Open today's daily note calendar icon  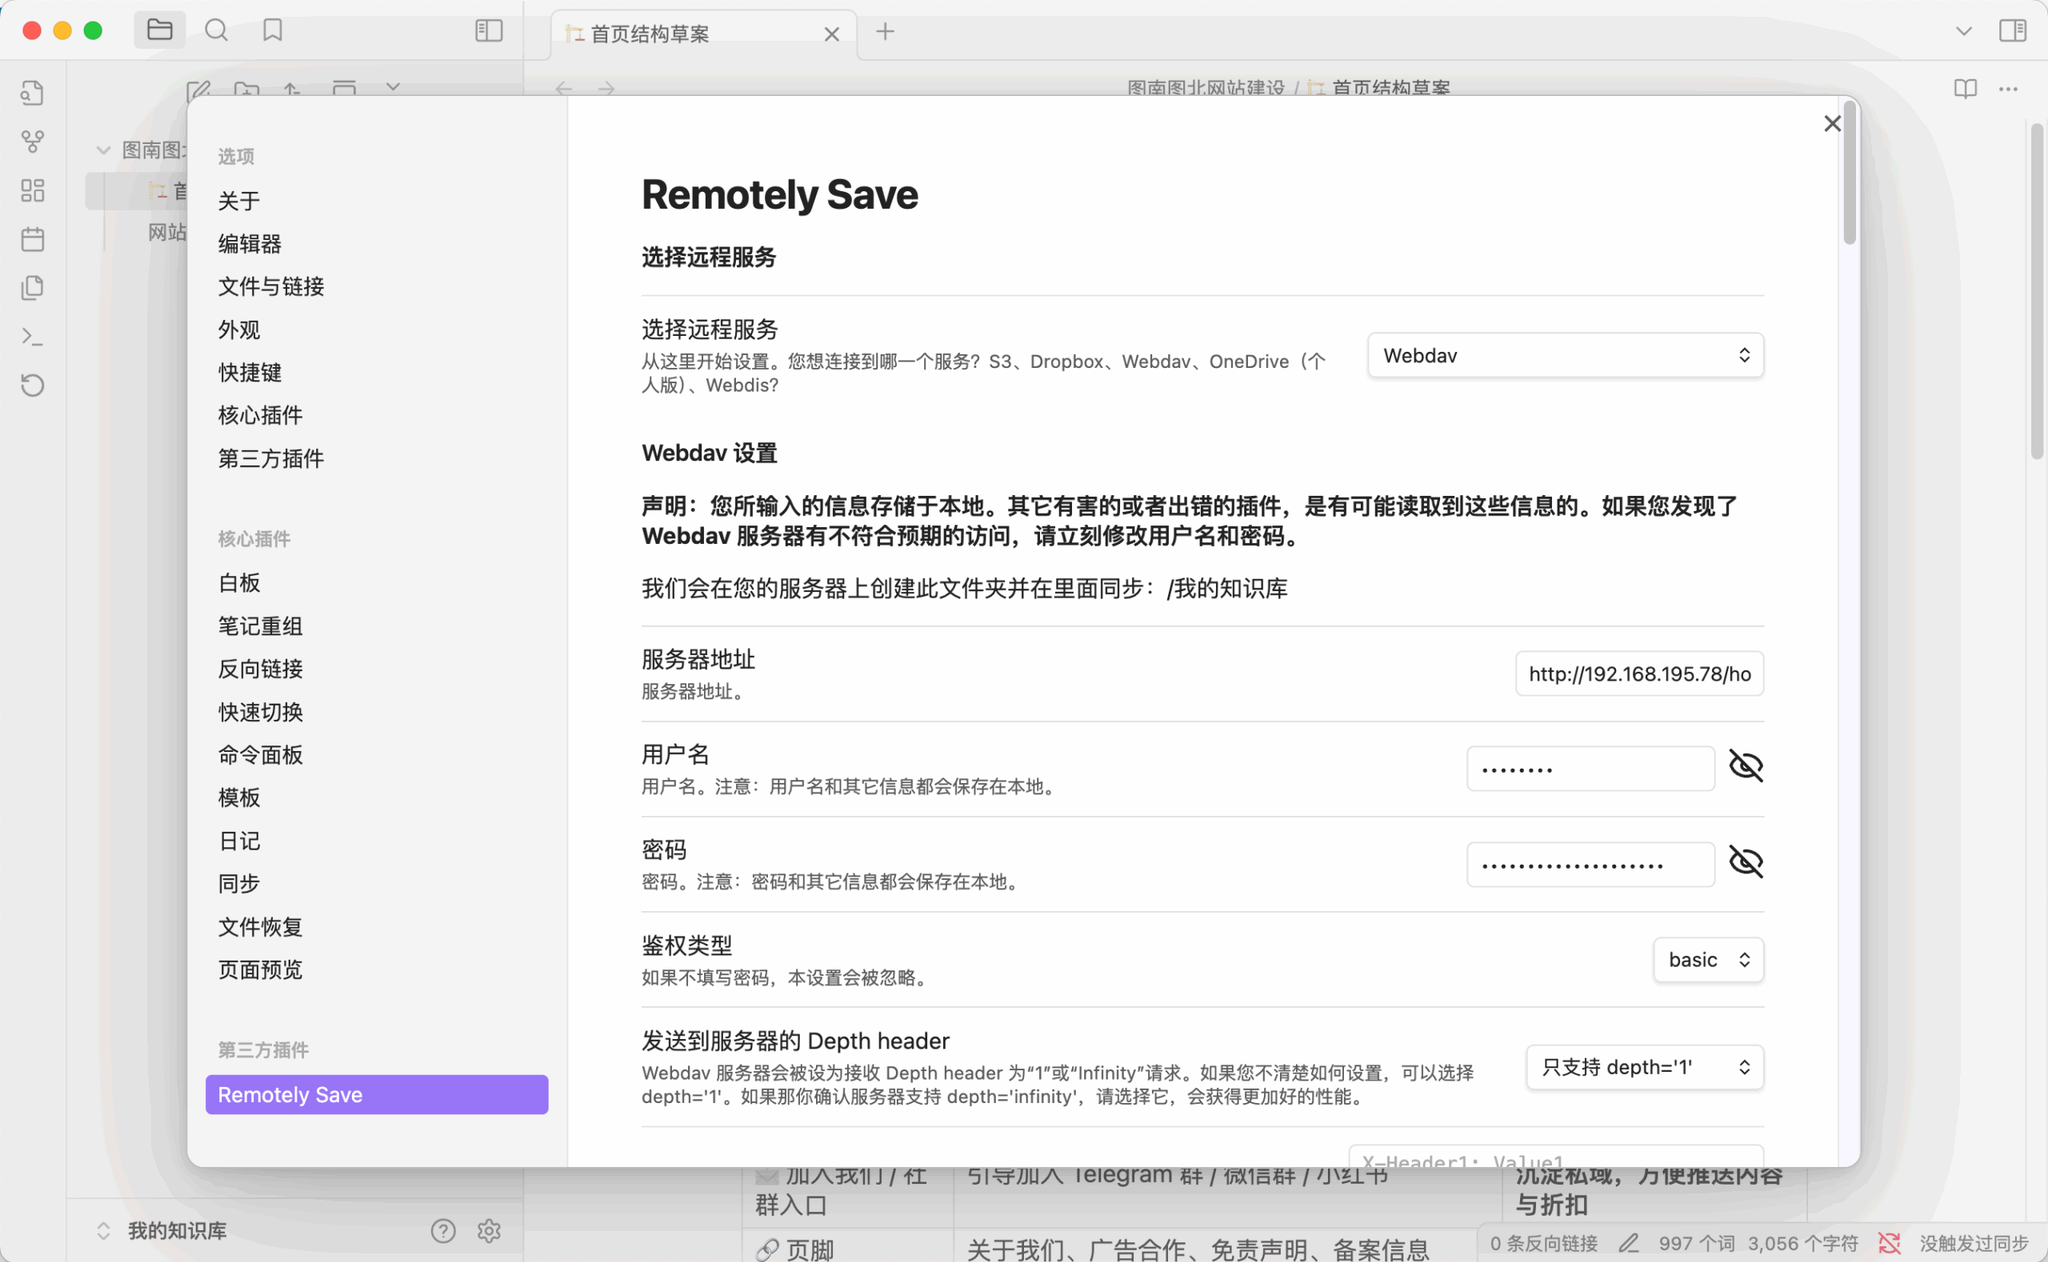point(32,239)
